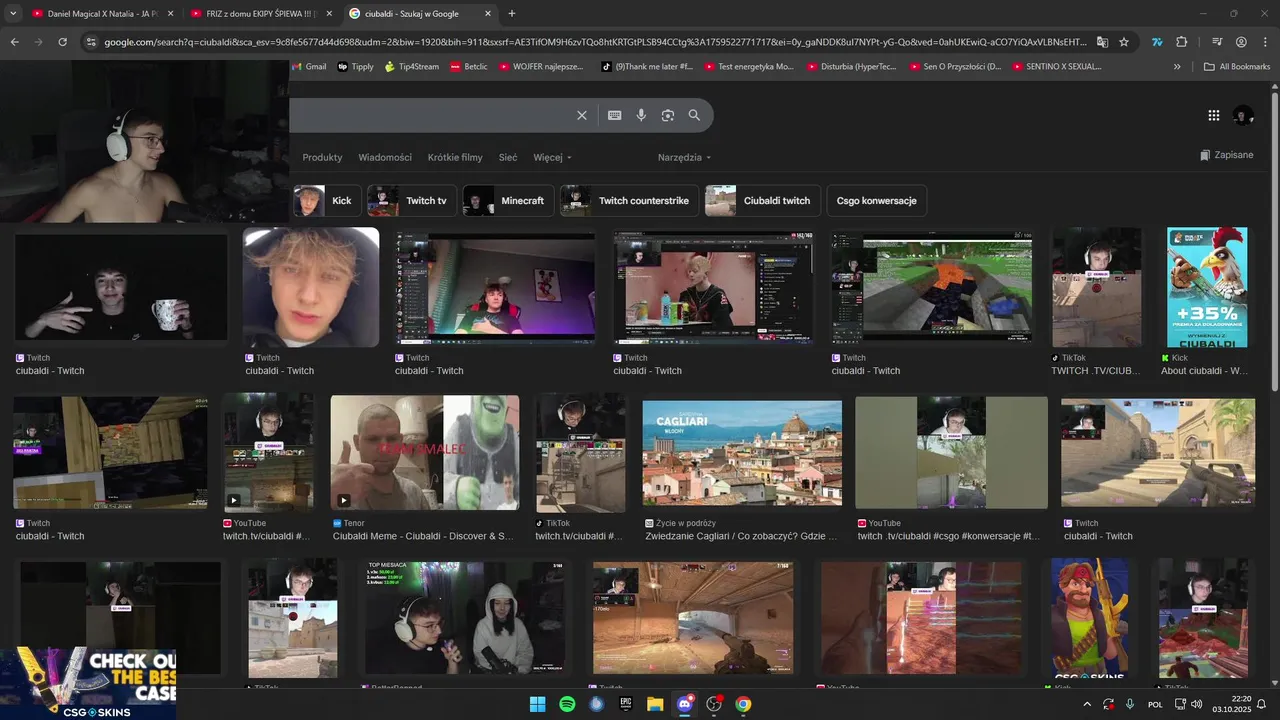Switch to the Wiadomości search tab

[385, 157]
